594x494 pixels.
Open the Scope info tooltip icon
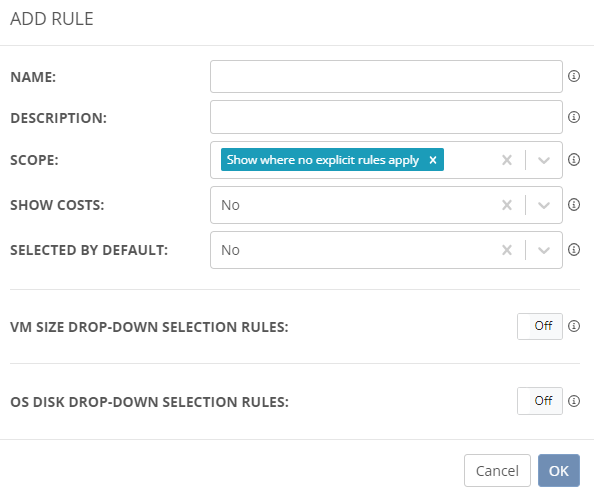click(574, 159)
